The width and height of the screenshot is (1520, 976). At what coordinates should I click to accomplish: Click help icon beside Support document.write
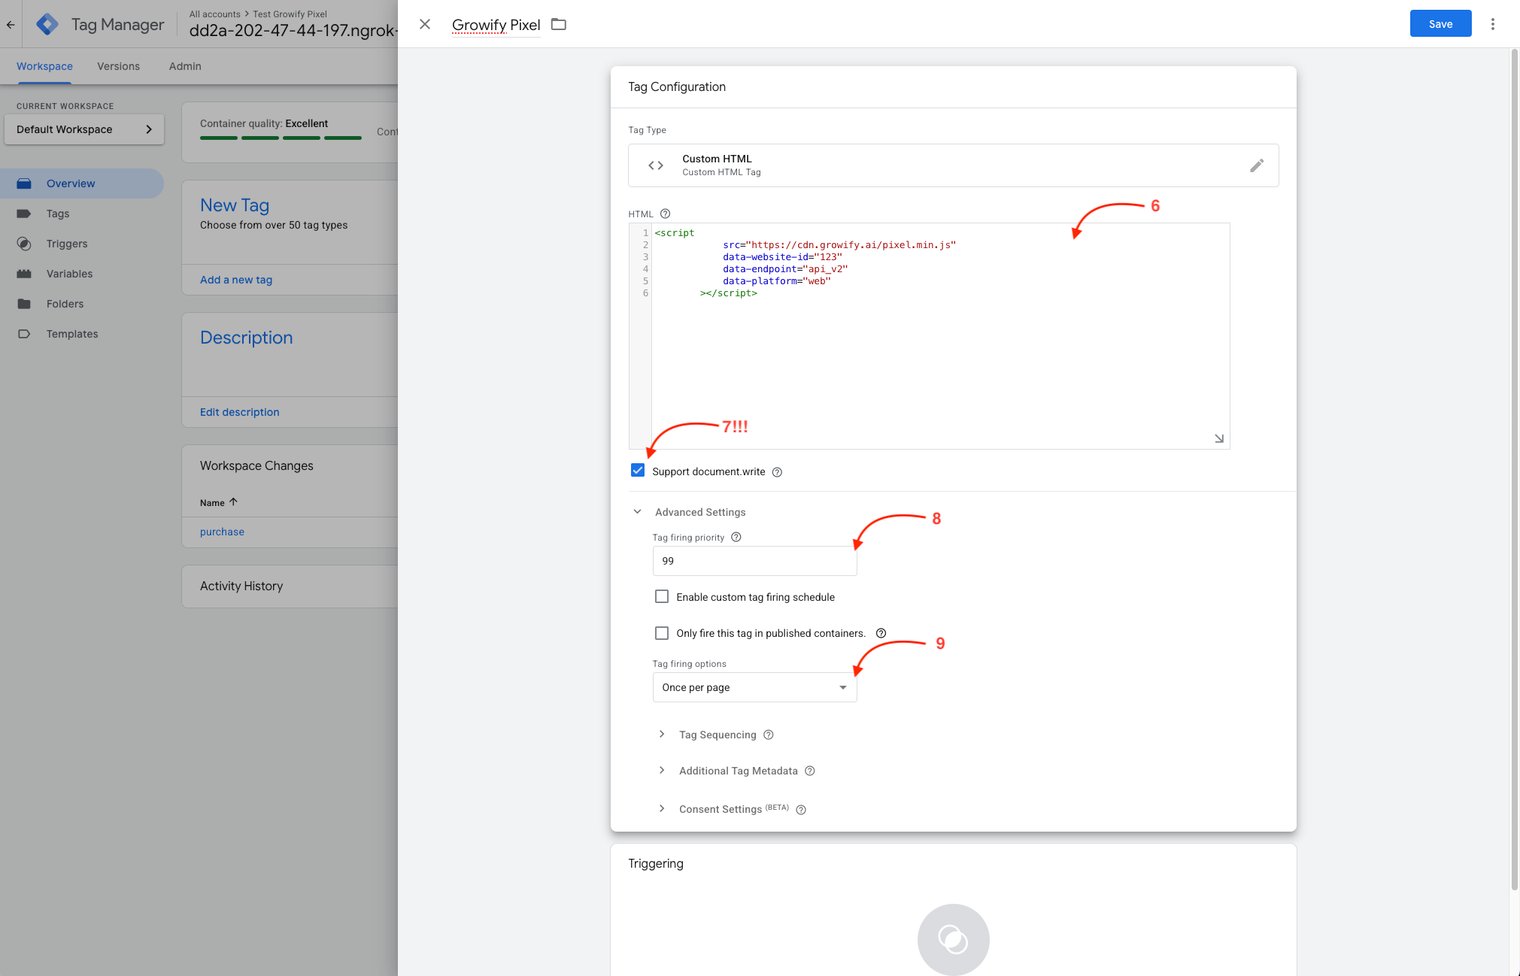click(x=777, y=472)
